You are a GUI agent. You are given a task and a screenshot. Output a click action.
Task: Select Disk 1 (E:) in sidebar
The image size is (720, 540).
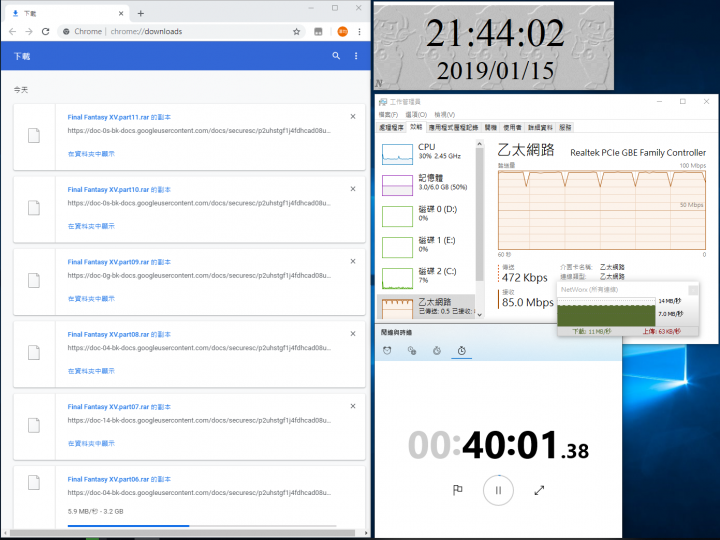[x=426, y=247]
